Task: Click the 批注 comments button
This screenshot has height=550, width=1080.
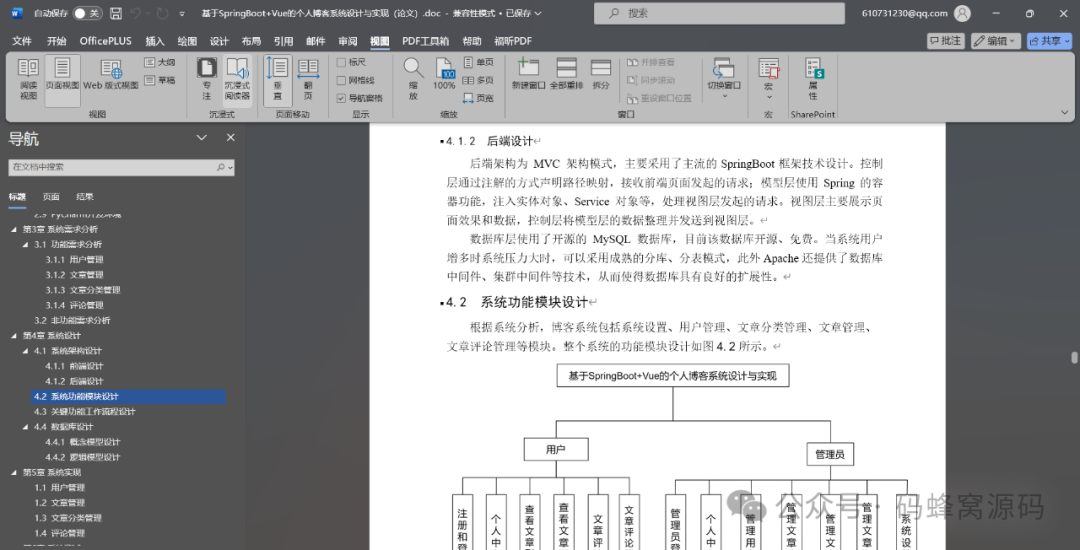Action: (x=946, y=41)
